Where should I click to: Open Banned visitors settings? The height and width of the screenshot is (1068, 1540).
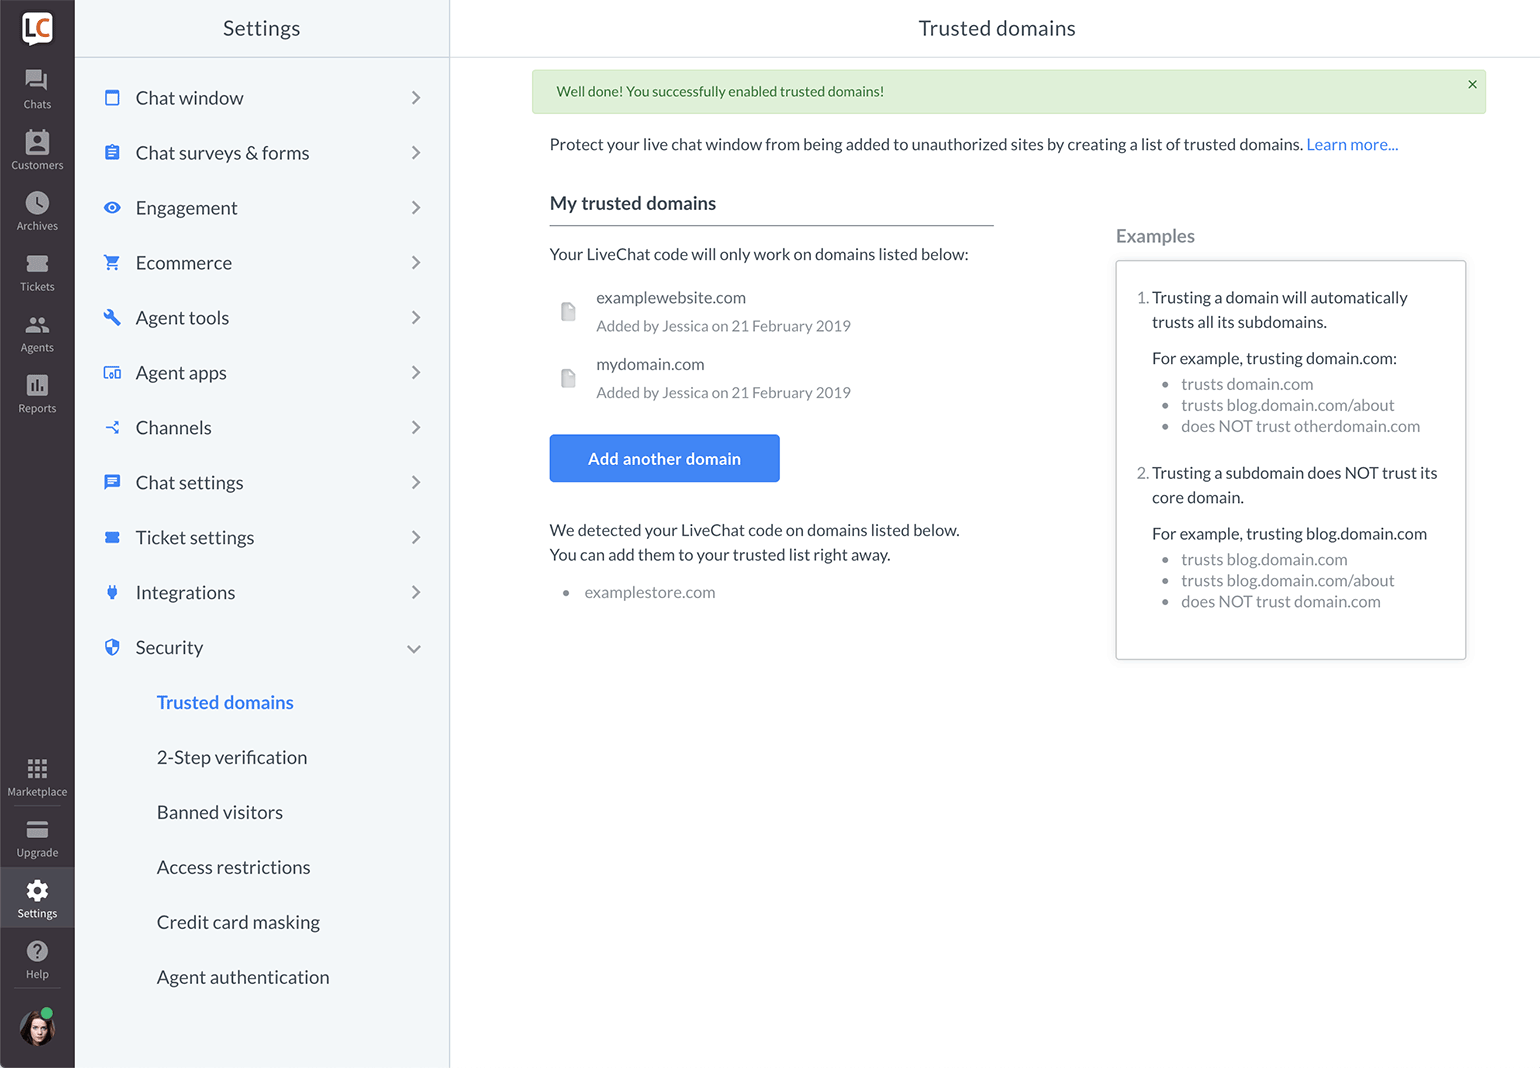click(220, 813)
